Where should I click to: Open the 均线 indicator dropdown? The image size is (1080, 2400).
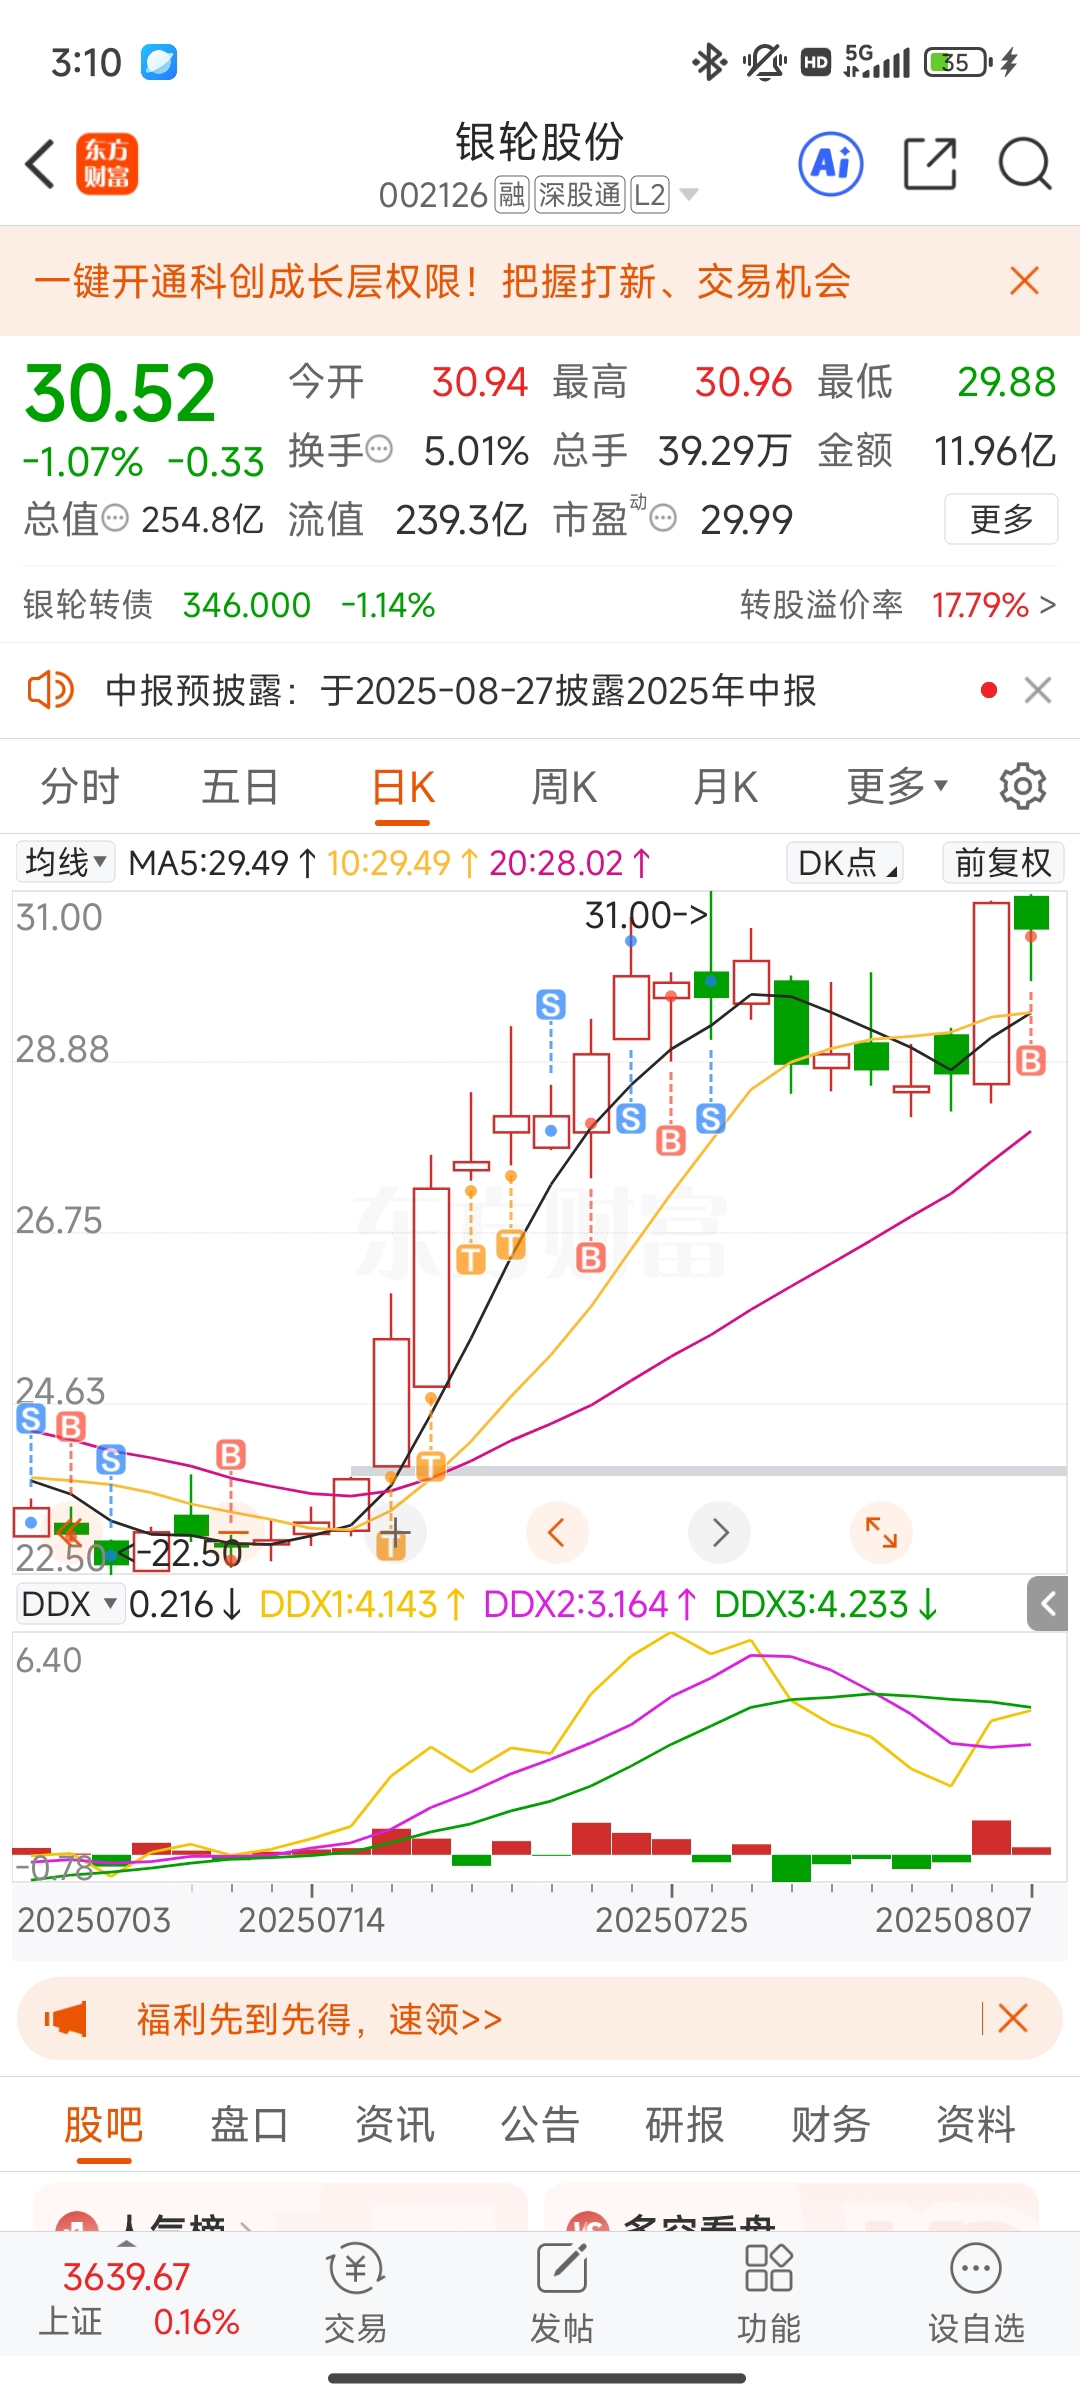65,862
